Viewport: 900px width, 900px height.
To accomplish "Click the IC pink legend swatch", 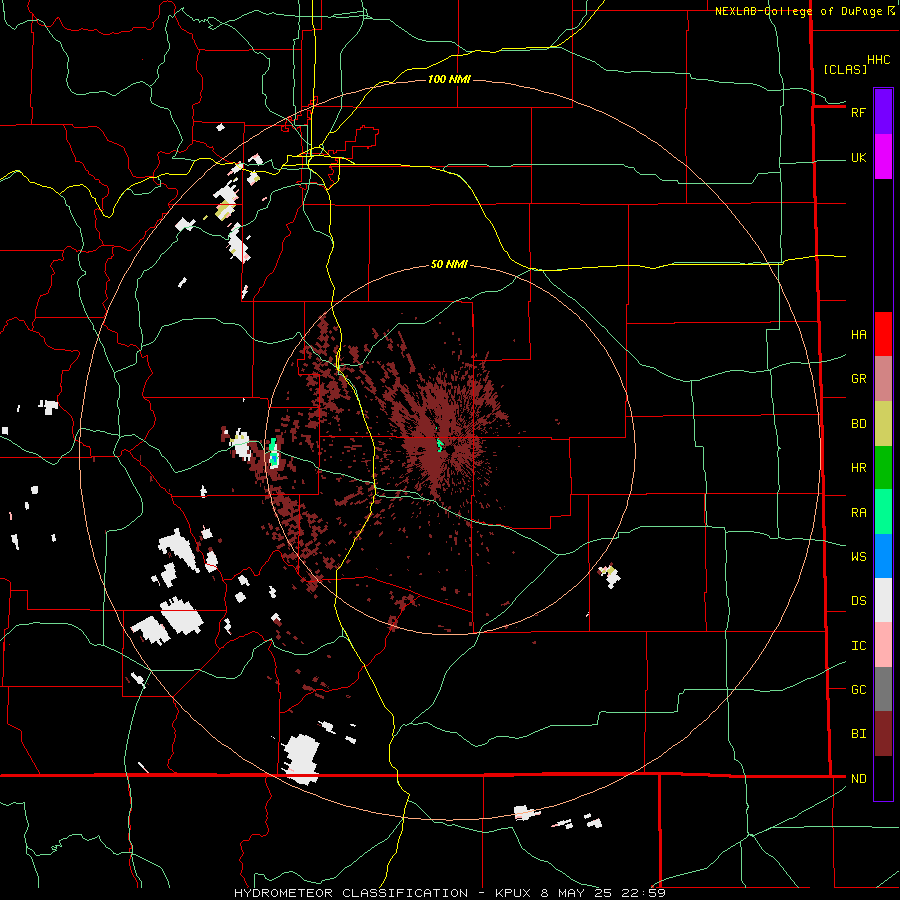I will click(883, 645).
